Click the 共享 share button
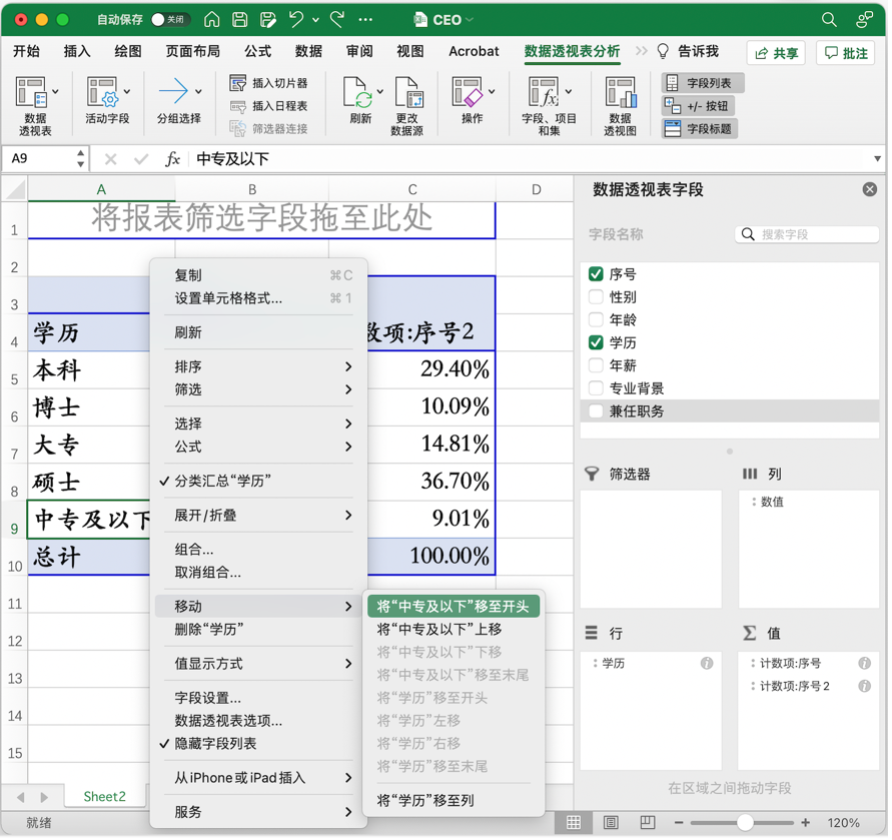Image resolution: width=892 pixels, height=840 pixels. click(x=776, y=54)
